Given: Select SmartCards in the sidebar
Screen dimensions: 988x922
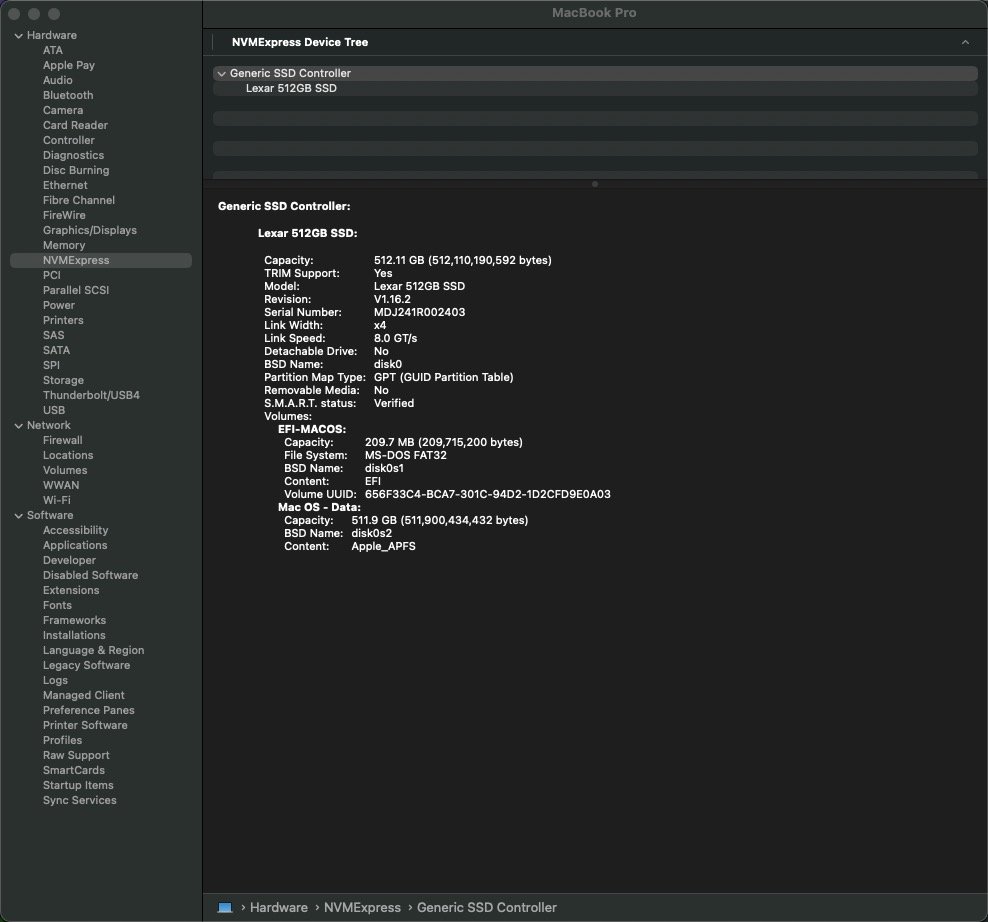Looking at the screenshot, I should [74, 771].
